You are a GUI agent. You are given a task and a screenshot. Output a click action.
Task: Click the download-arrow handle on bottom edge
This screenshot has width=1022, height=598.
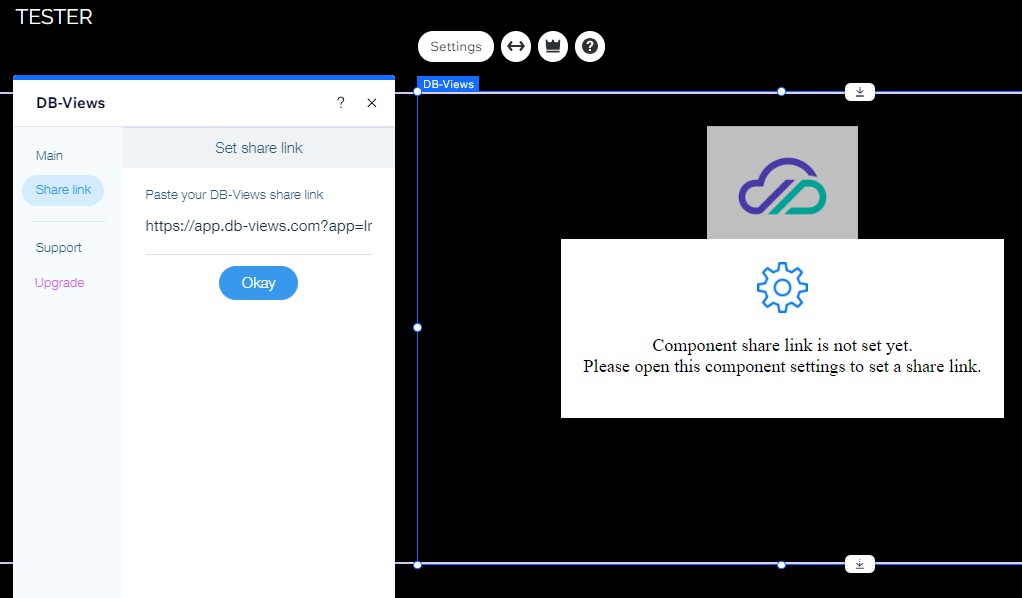point(860,564)
